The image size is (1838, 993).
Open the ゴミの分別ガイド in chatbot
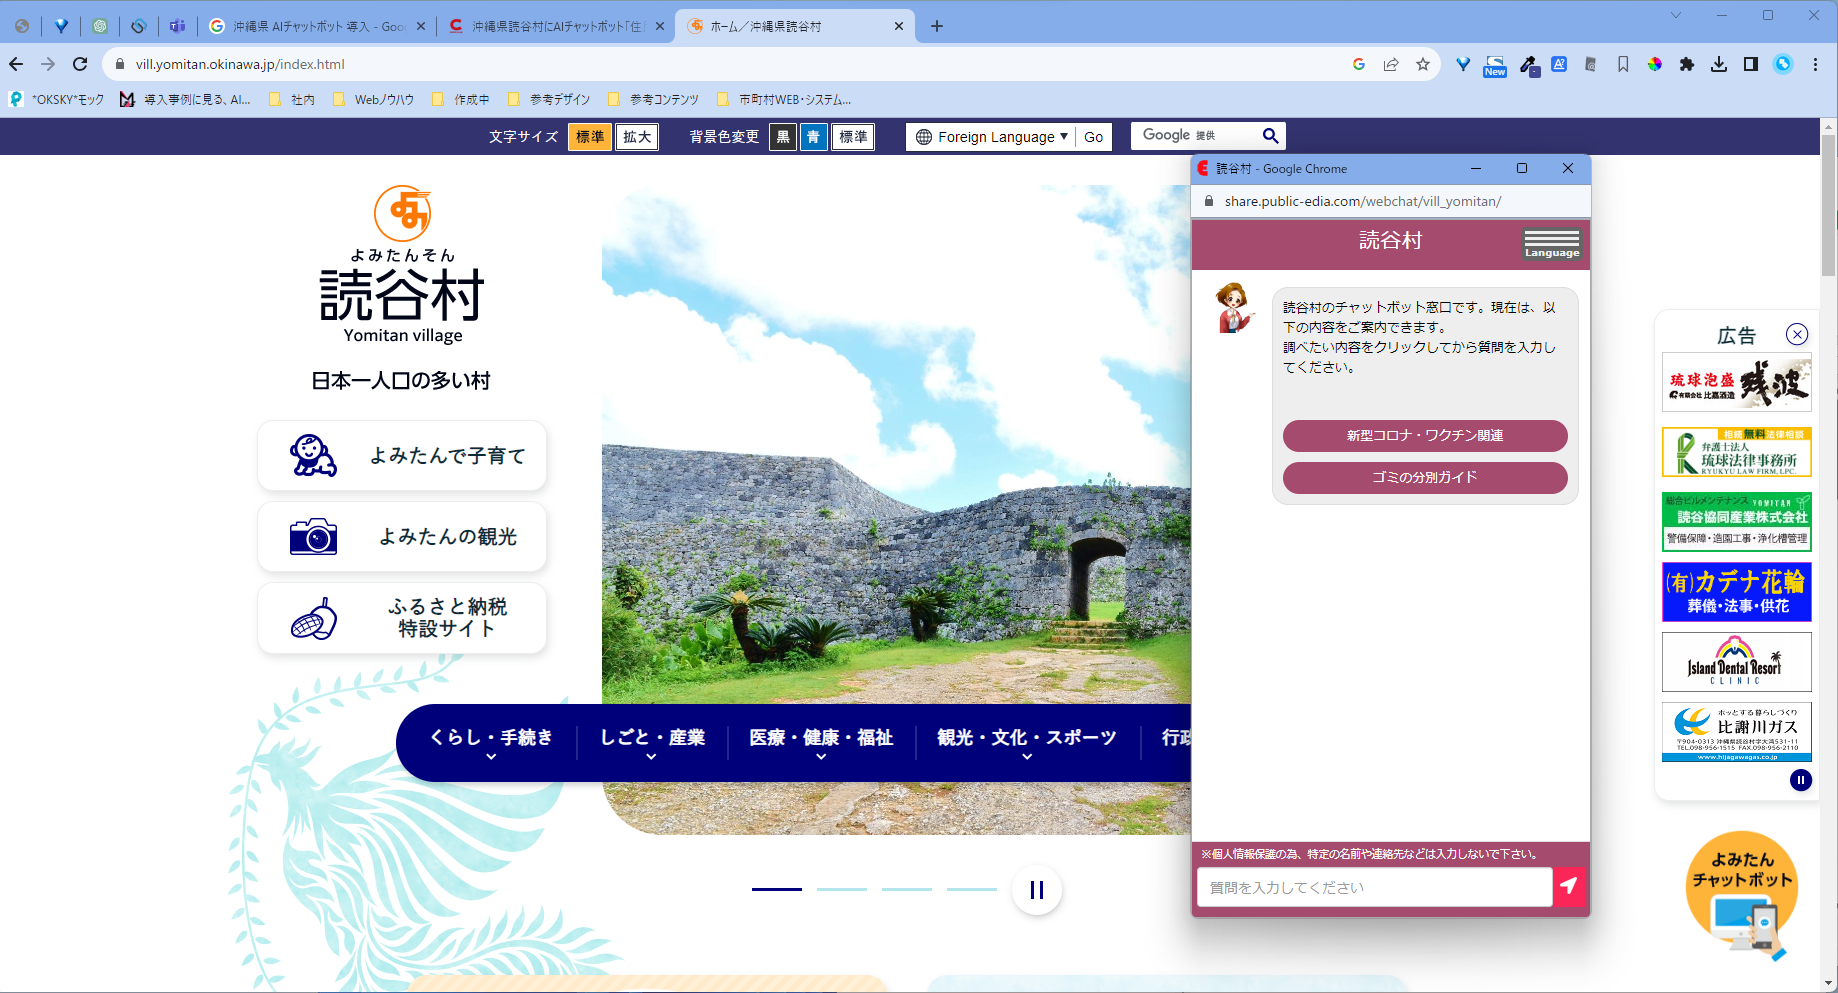[1424, 477]
